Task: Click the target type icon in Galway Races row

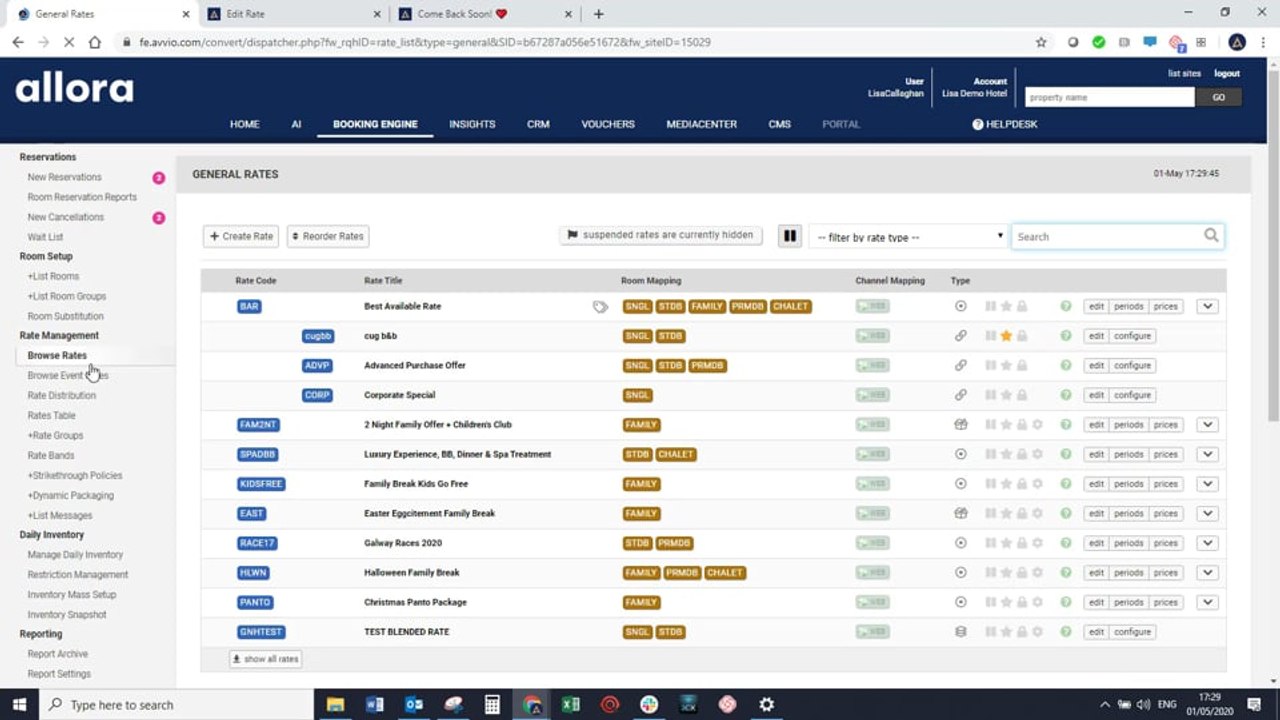Action: click(961, 543)
